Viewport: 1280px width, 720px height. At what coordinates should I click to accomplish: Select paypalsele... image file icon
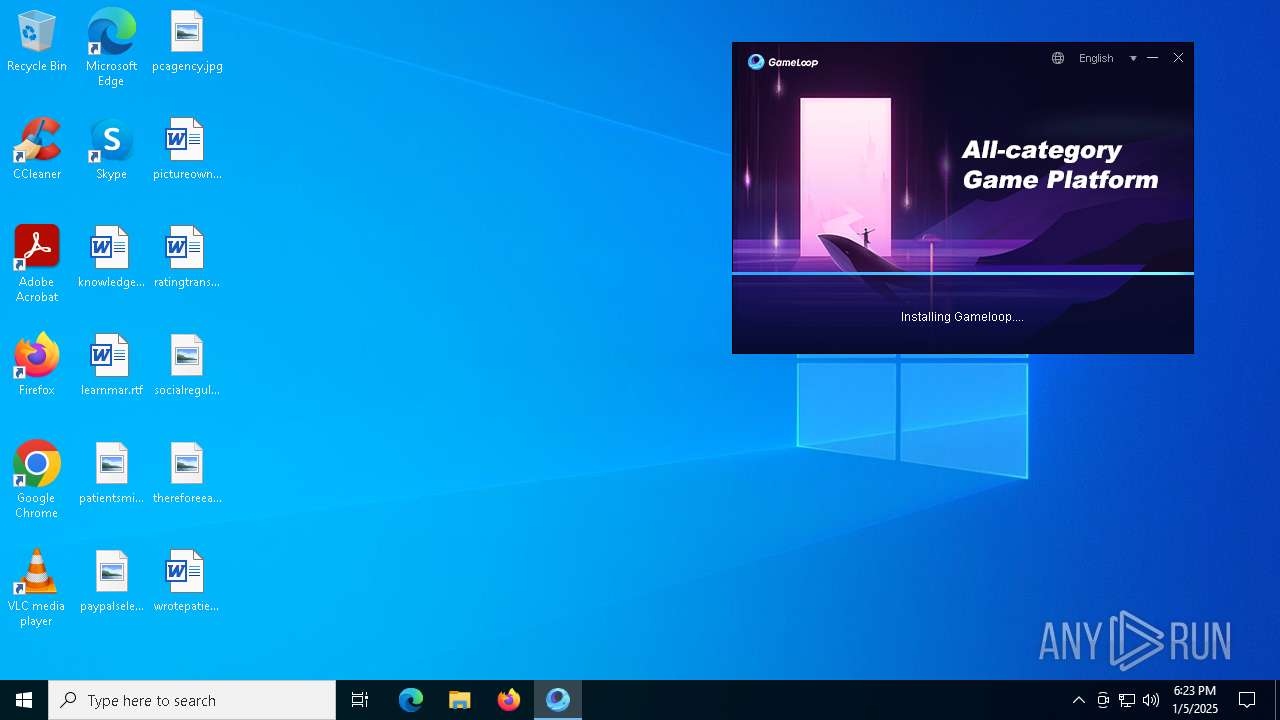point(111,582)
